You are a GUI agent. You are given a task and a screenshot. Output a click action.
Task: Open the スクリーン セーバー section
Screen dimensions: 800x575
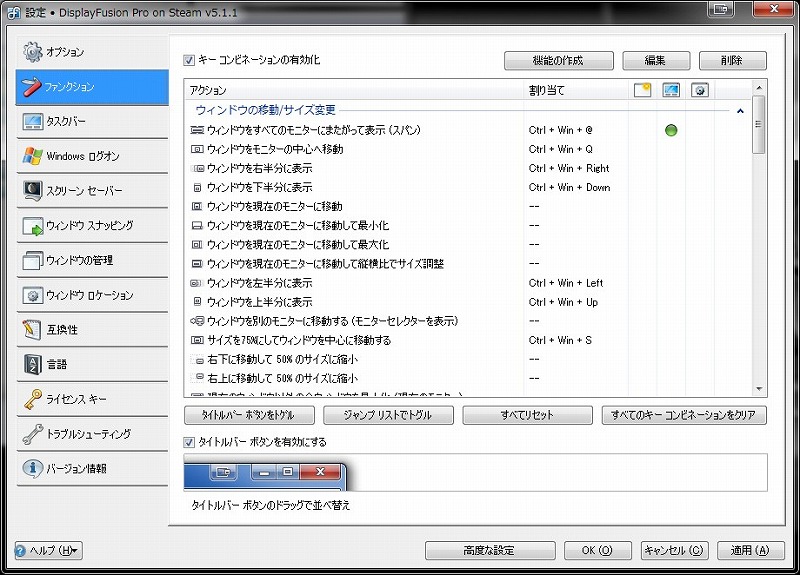92,191
